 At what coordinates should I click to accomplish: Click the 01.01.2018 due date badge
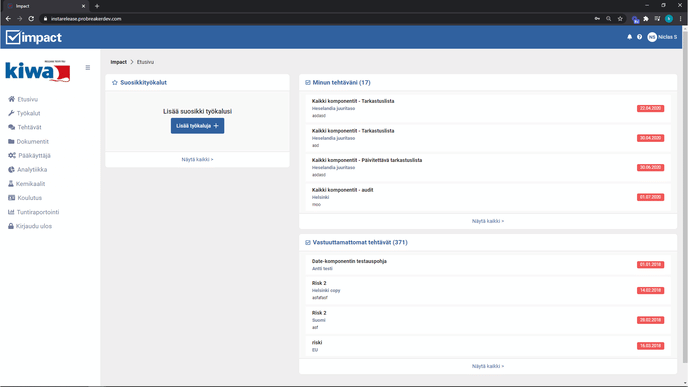coord(650,265)
